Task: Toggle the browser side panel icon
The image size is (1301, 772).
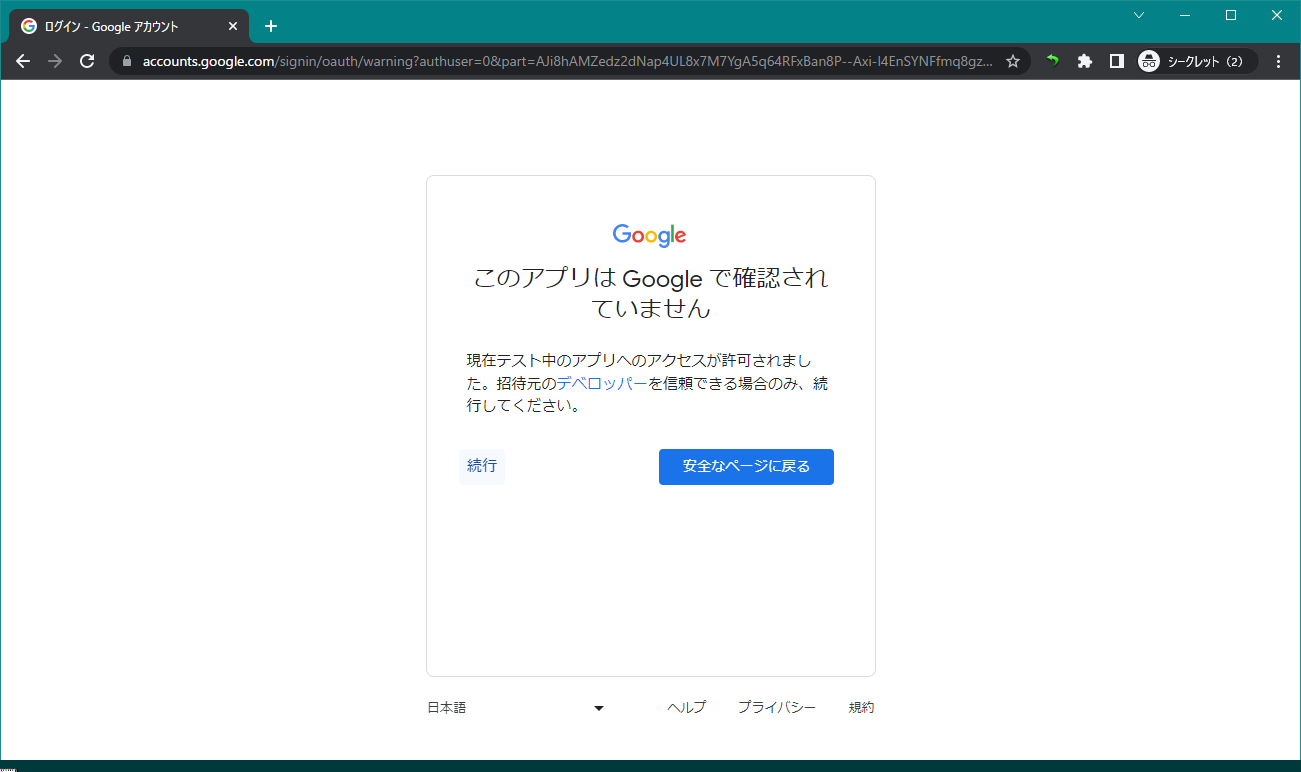Action: click(1117, 61)
